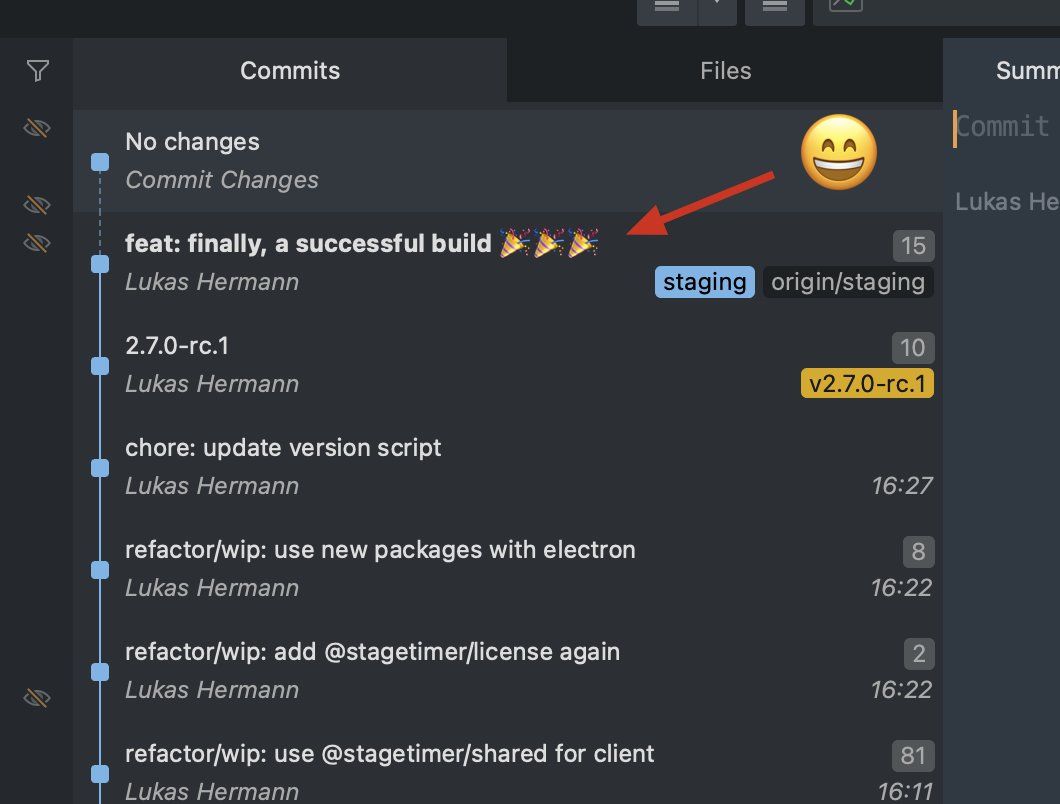Screen dimensions: 1060x804
Task: Click the 15 changed-files badge
Action: 913,246
